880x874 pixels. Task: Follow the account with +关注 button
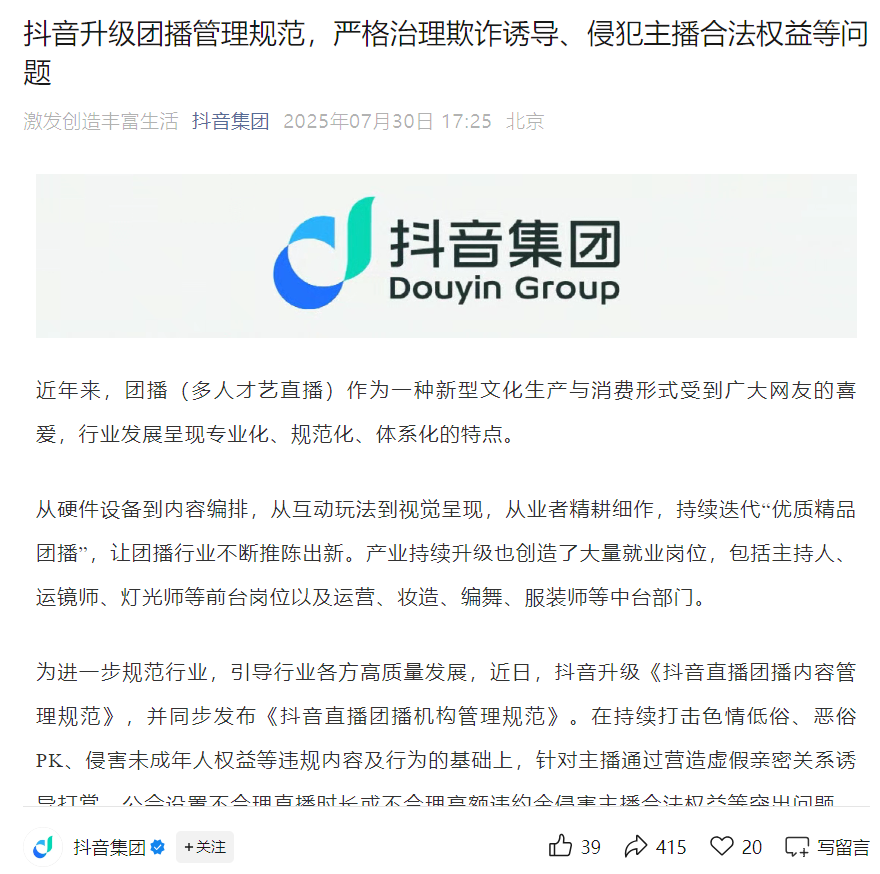pyautogui.click(x=205, y=846)
